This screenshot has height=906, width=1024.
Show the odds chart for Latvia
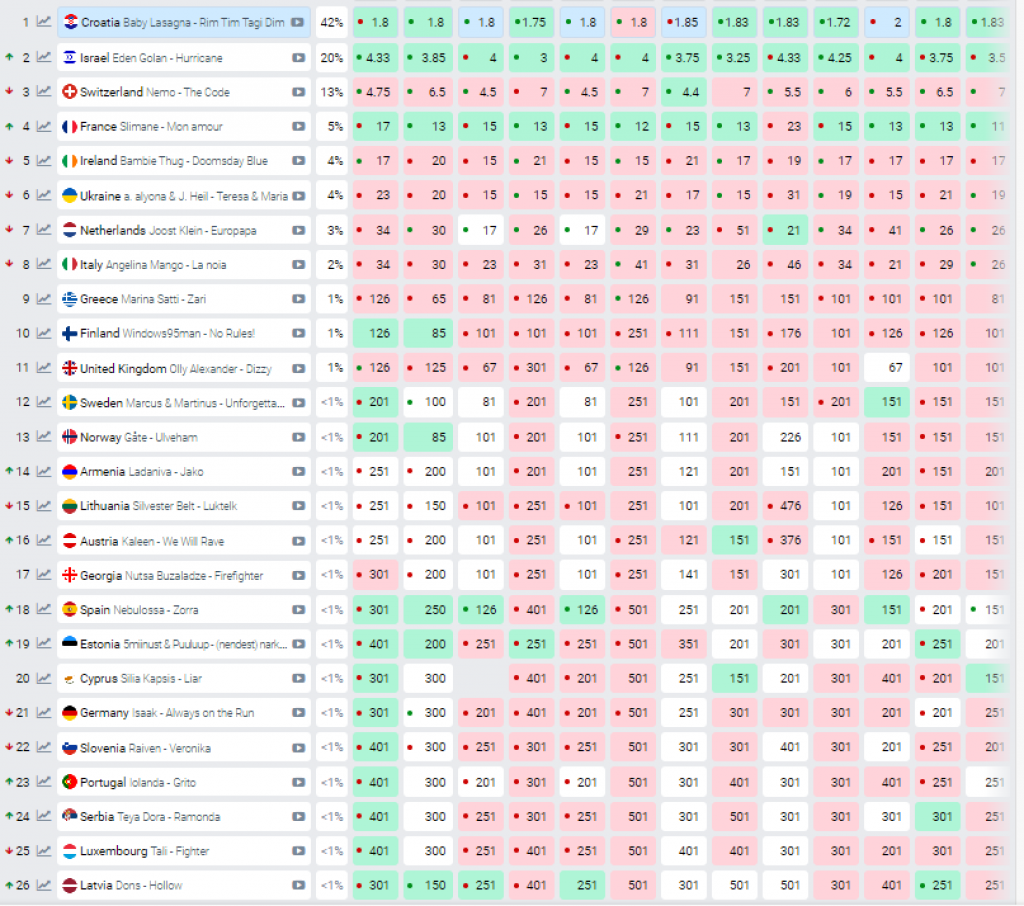coord(43,885)
